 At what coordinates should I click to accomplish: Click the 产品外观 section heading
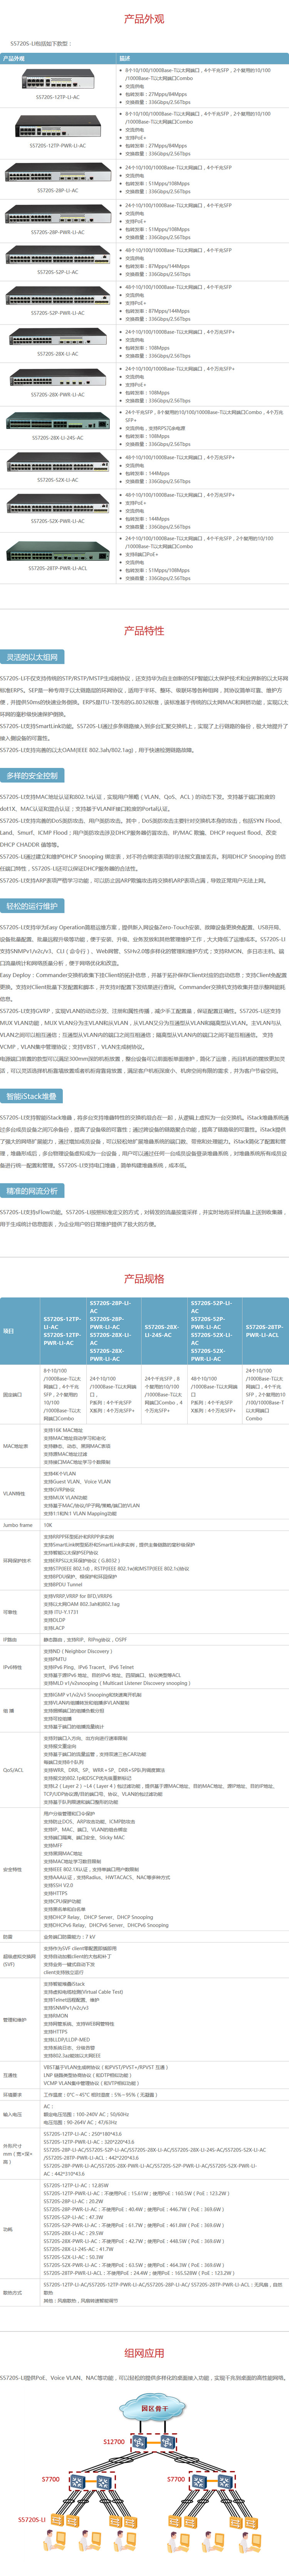tap(144, 19)
